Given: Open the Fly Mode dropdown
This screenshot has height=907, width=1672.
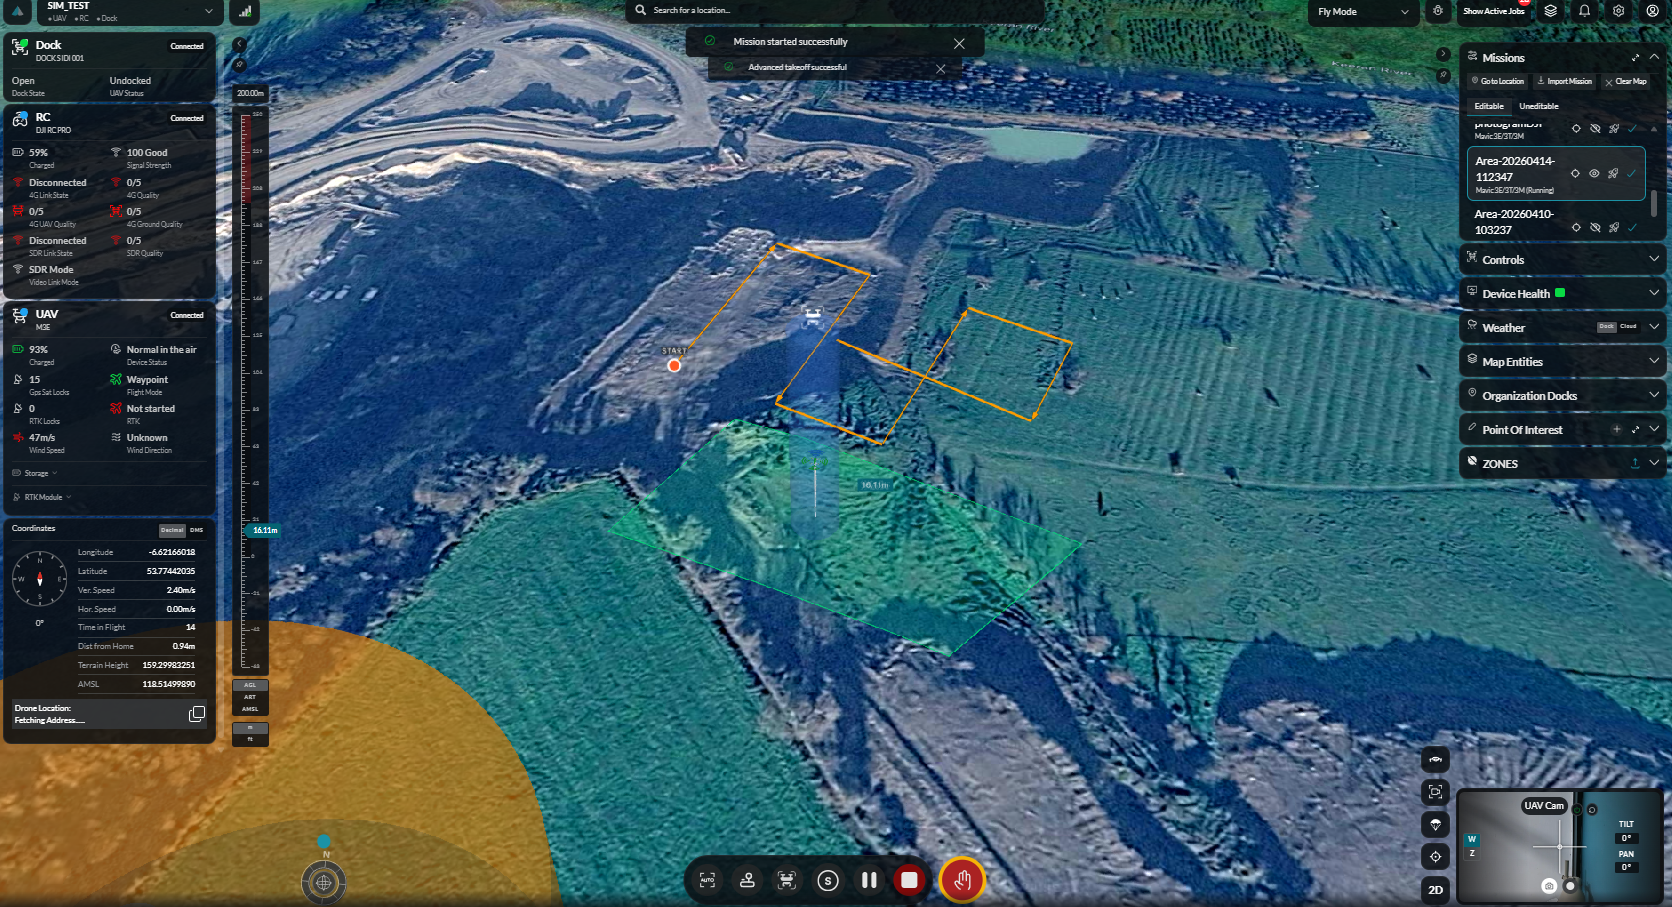Looking at the screenshot, I should 1362,12.
